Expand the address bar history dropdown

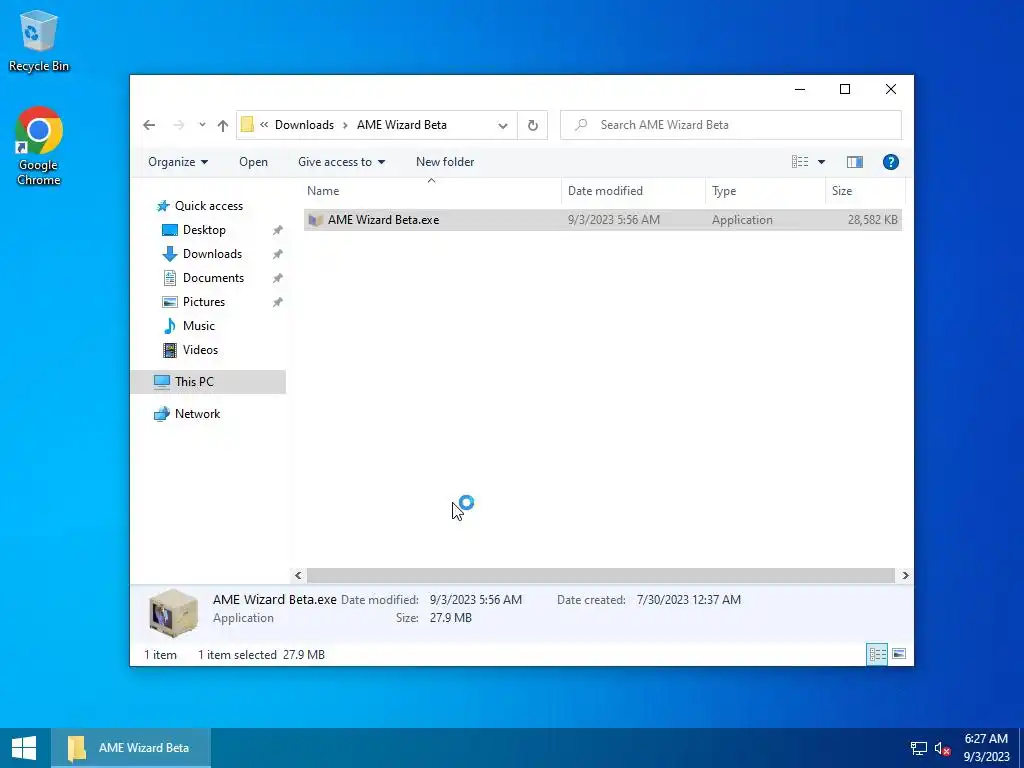pos(502,125)
